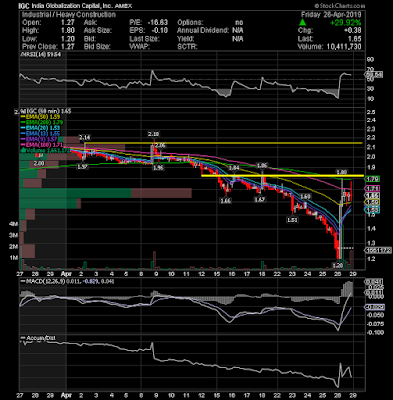Select the Volume value 10,411,730

343,47
